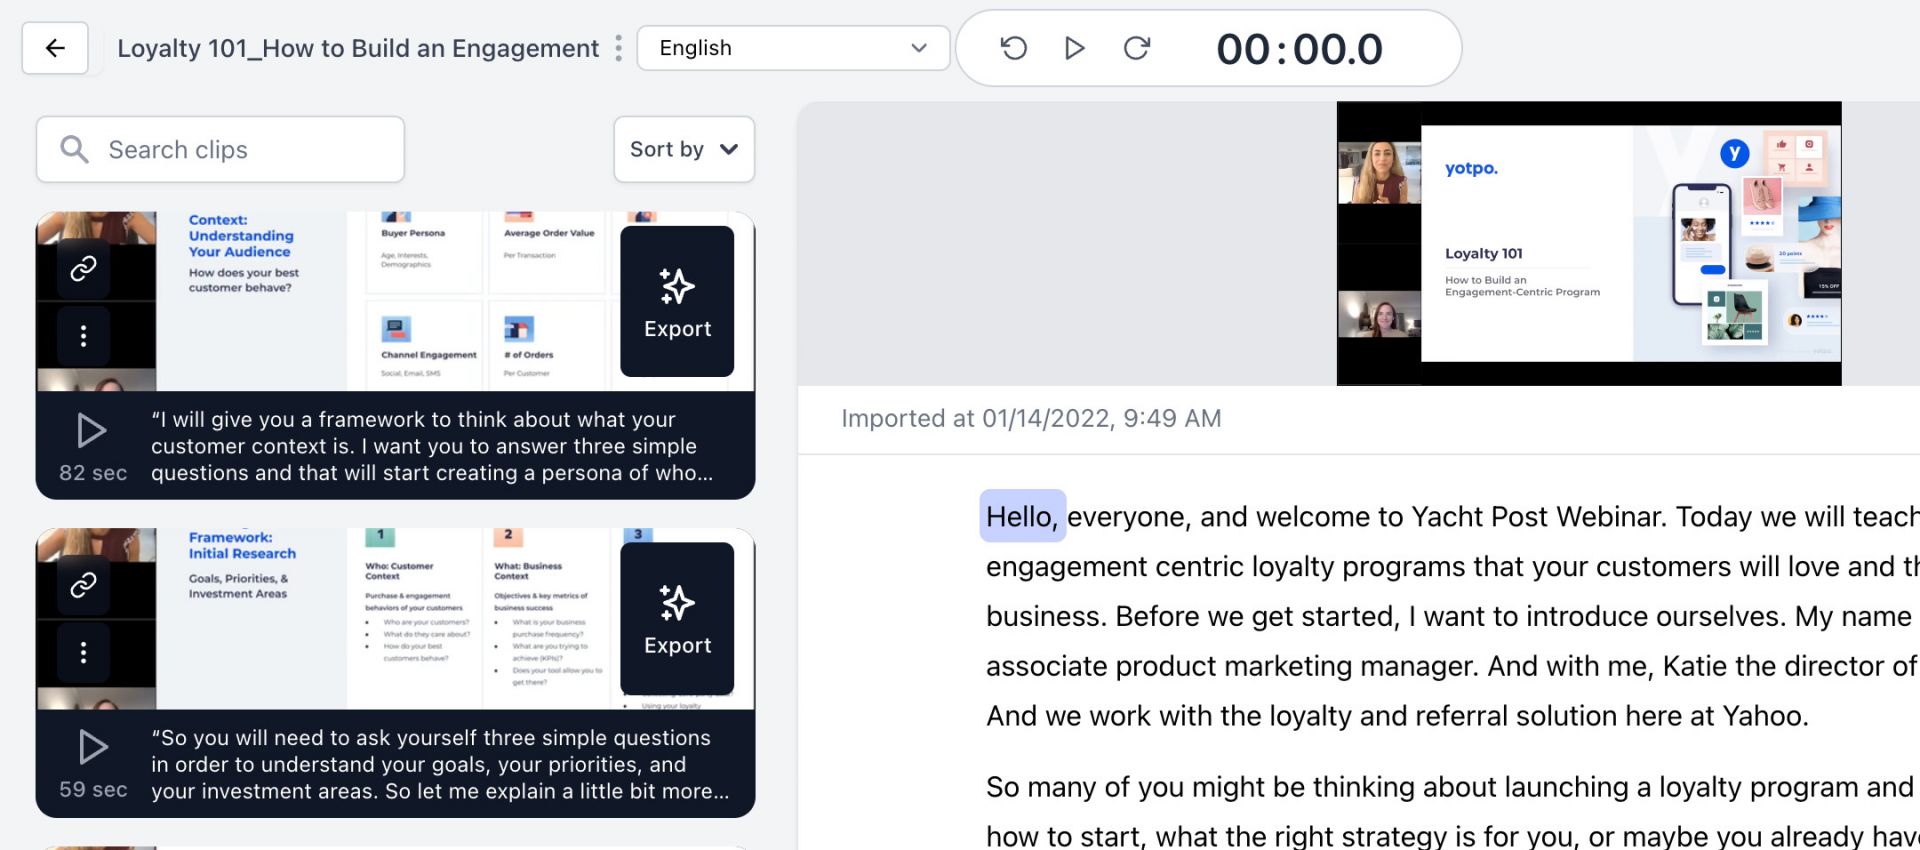
Task: Click the video preview thumbnail
Action: [1588, 243]
